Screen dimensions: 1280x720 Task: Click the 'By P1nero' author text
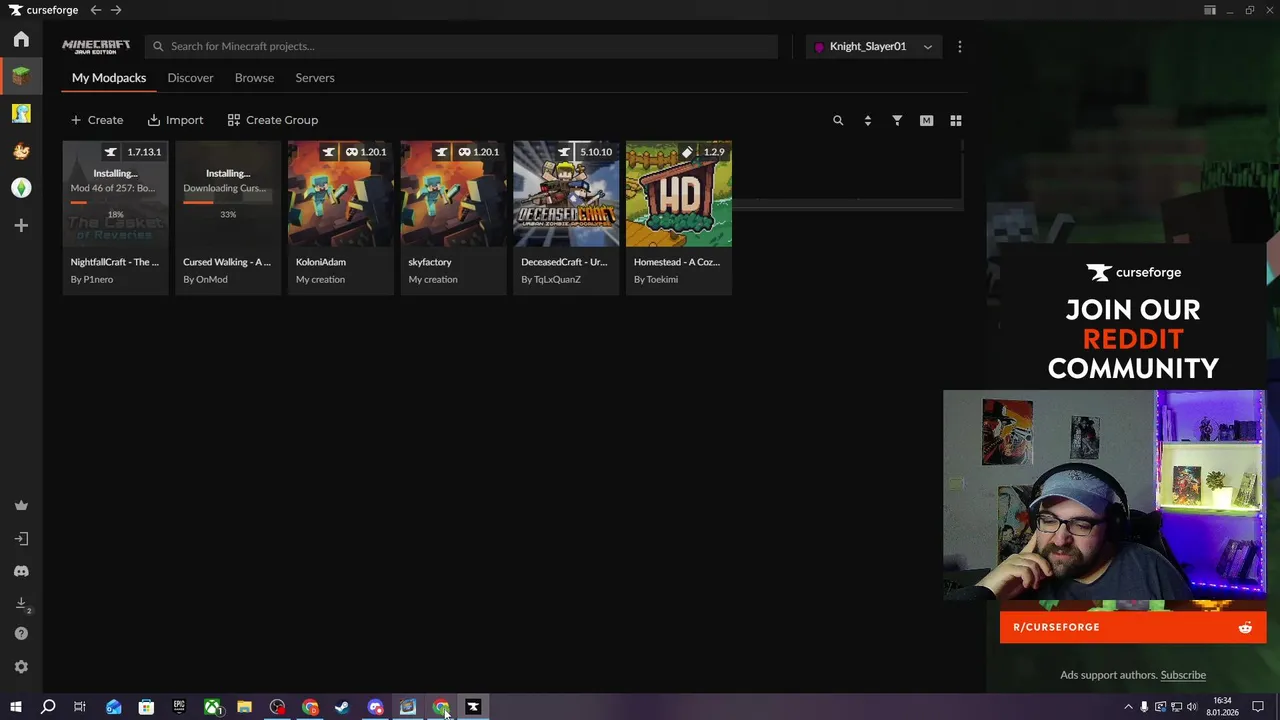92,280
